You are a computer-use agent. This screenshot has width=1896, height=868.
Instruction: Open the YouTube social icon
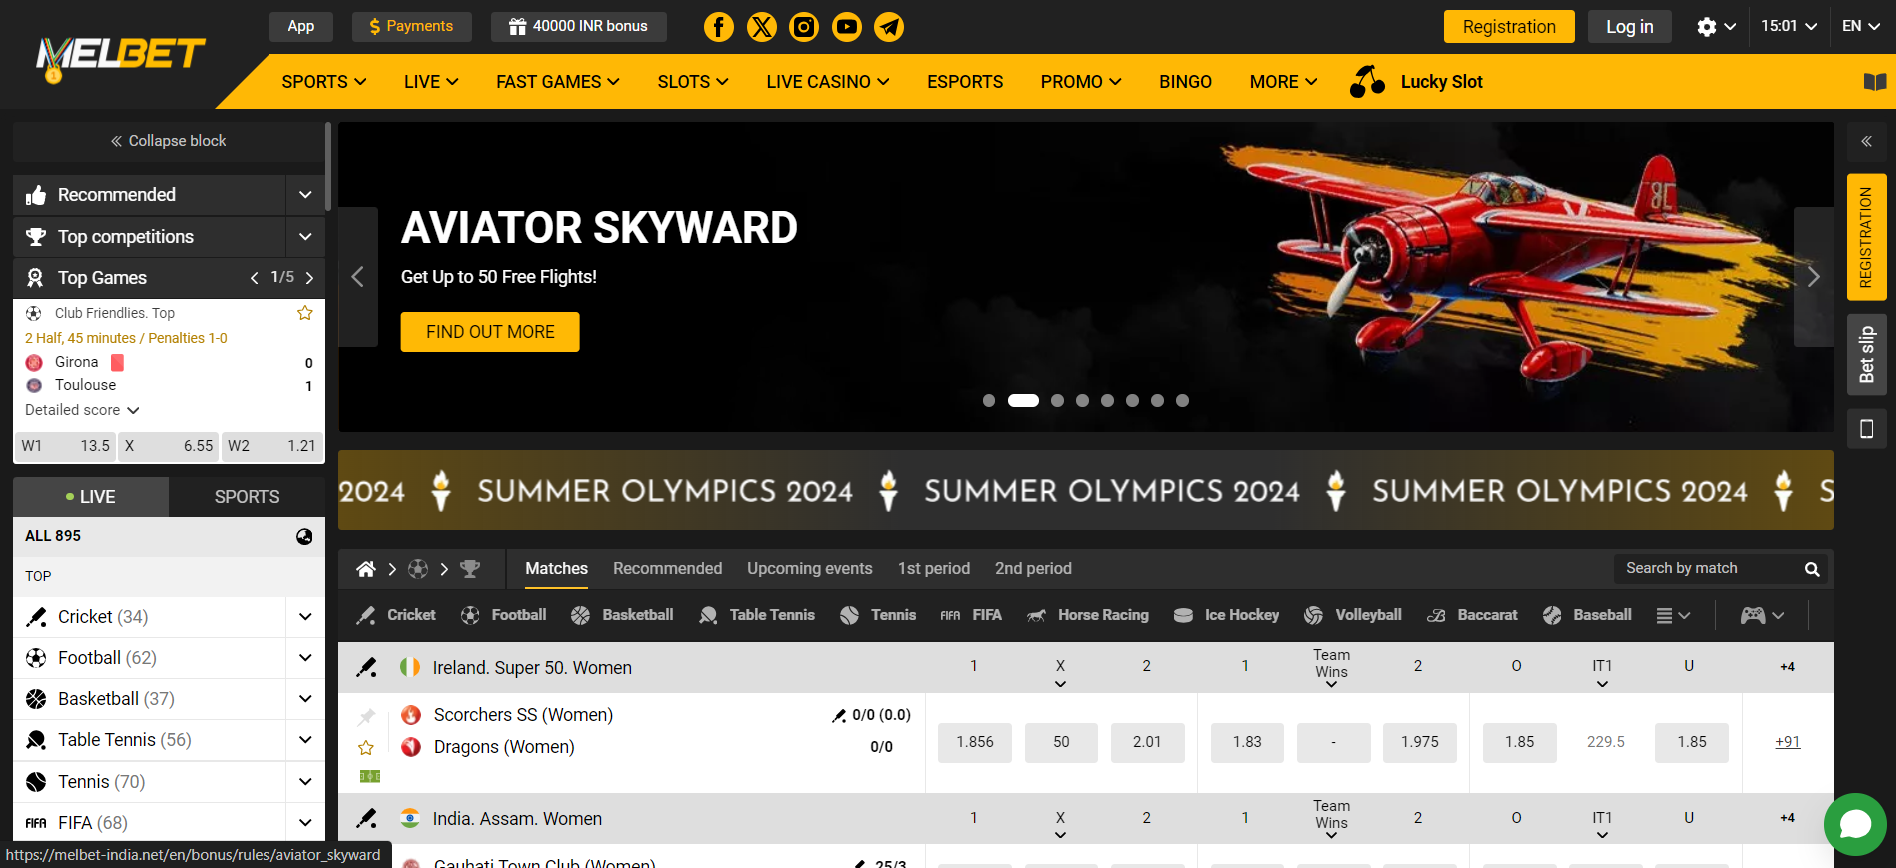tap(847, 27)
